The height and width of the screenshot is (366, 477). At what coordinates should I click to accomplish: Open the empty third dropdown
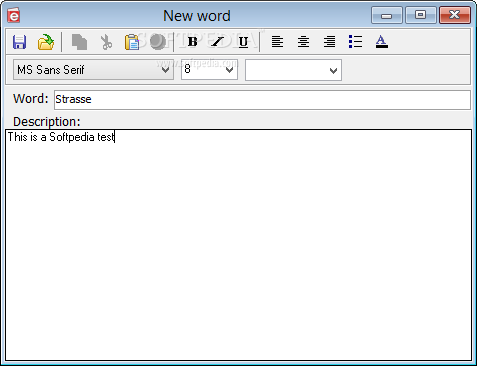point(293,70)
